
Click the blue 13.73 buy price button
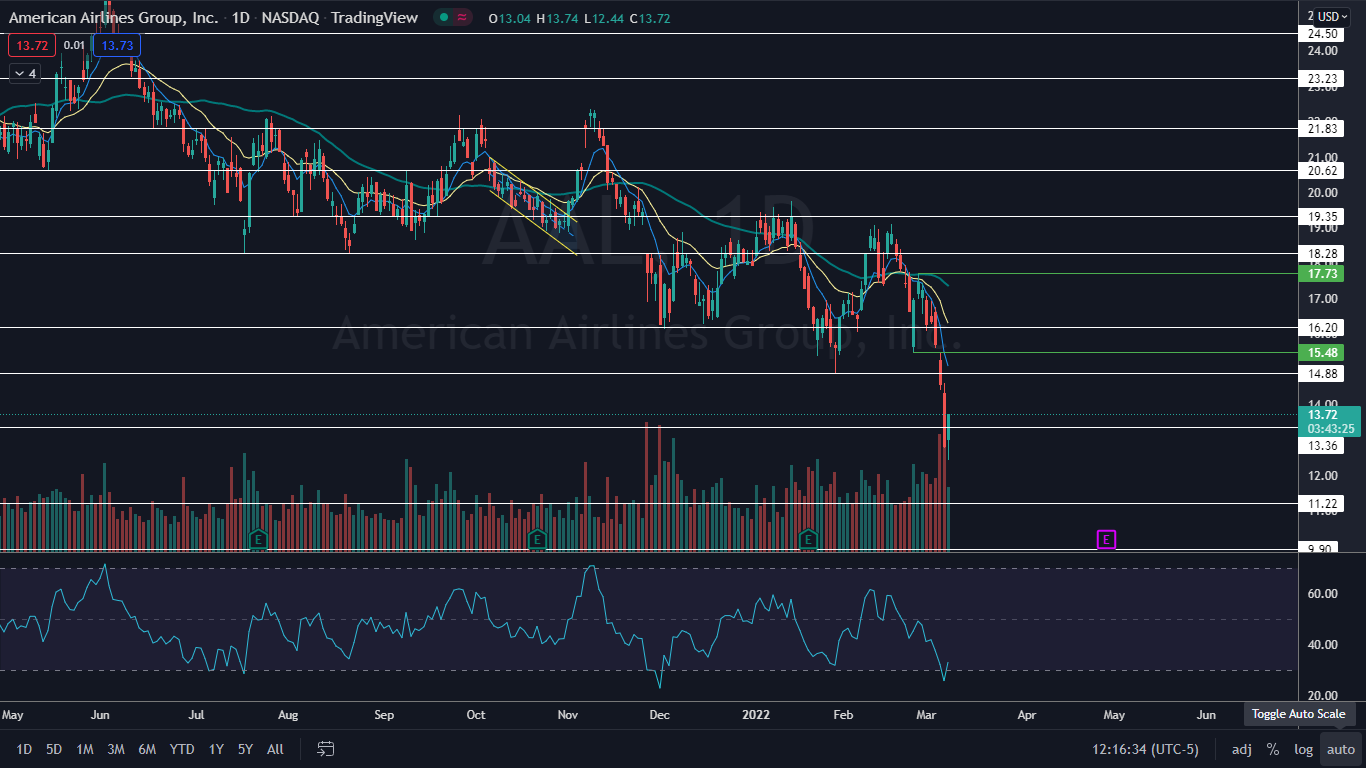117,45
